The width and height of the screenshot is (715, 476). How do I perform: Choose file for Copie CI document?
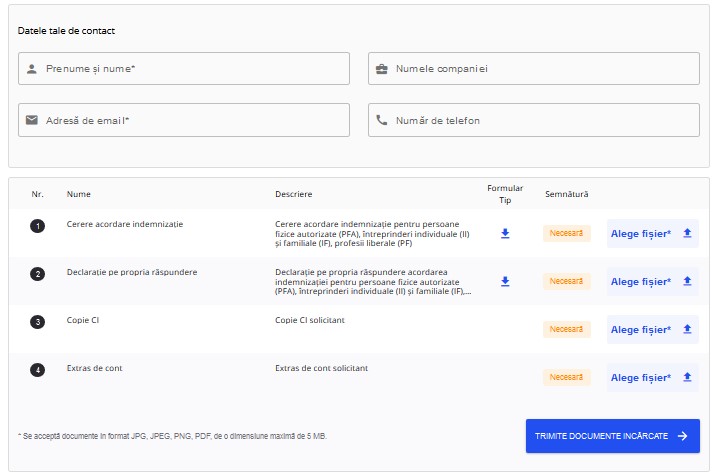pyautogui.click(x=653, y=329)
